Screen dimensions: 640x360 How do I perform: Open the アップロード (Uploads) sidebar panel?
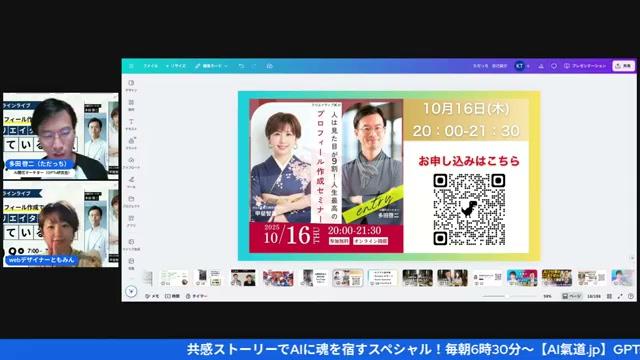tap(131, 163)
